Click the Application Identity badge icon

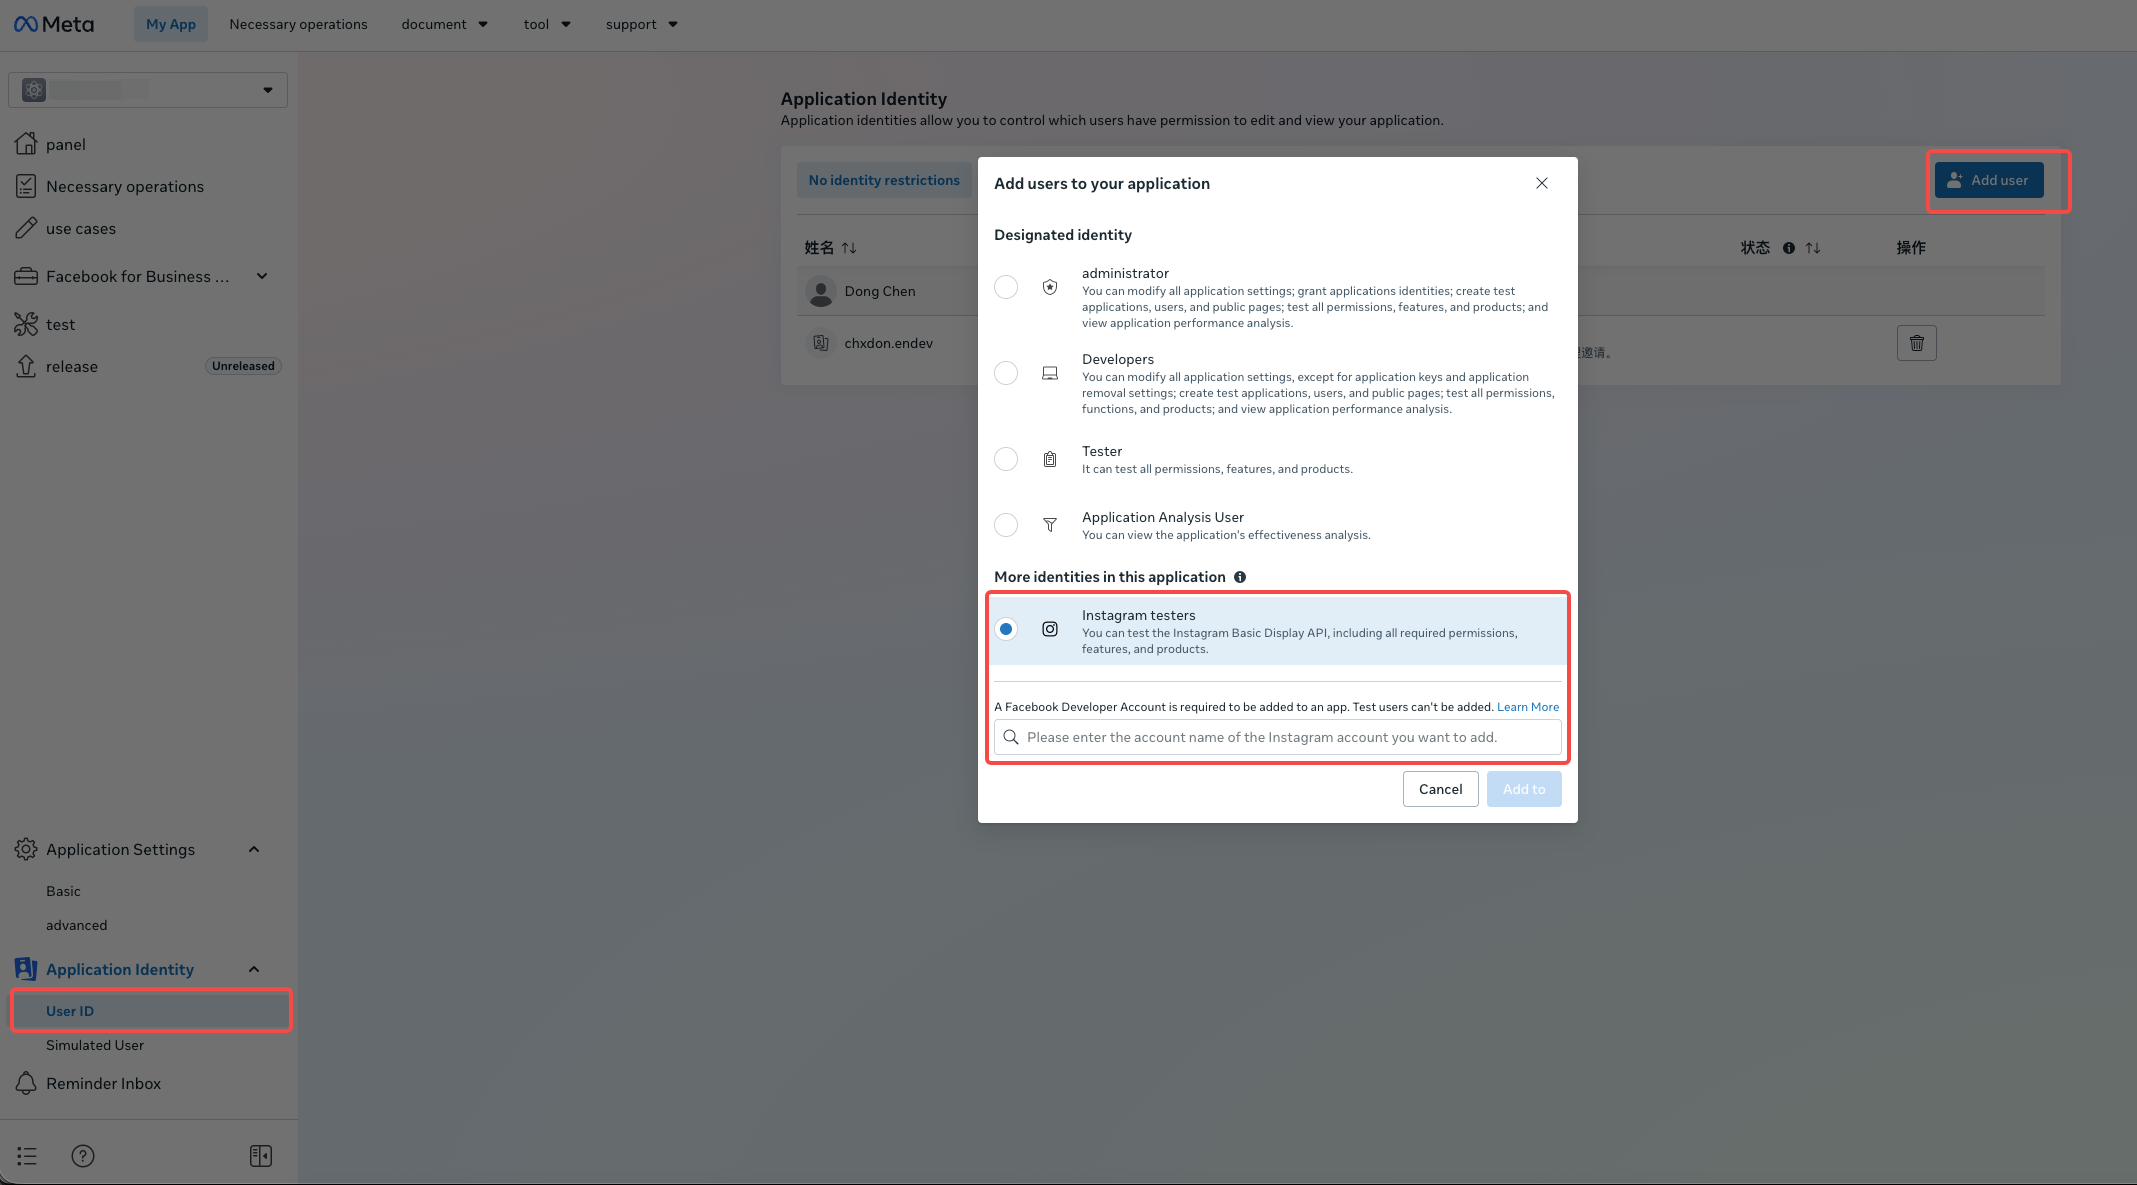coord(26,969)
